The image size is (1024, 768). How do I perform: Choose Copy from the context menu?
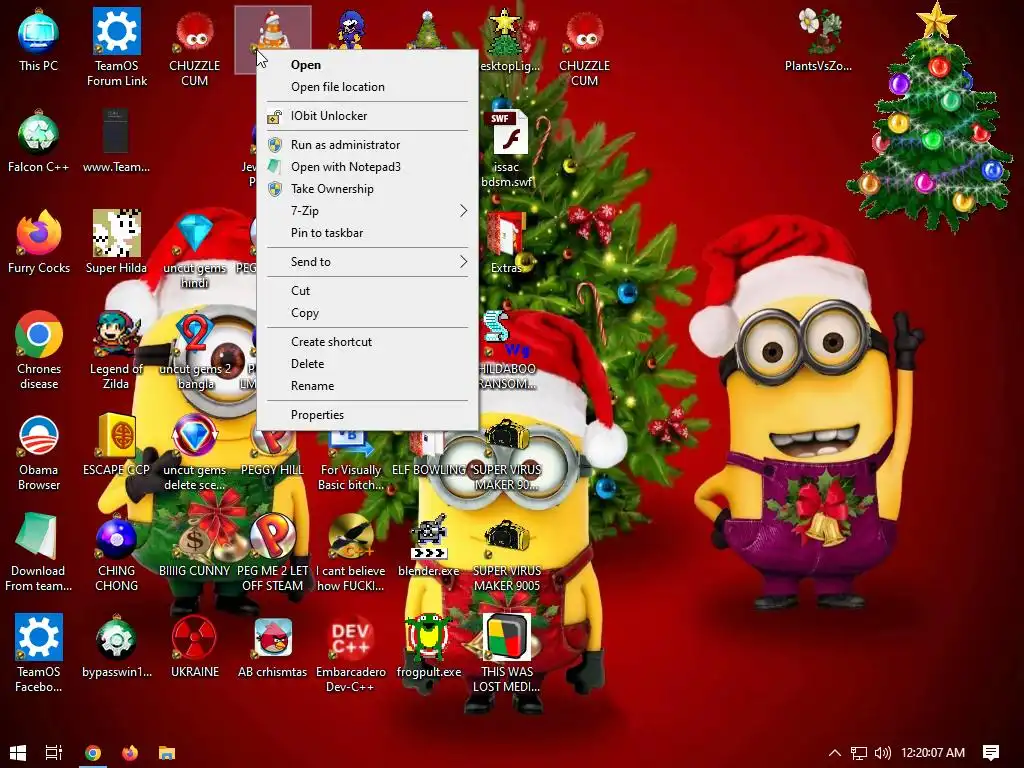pyautogui.click(x=368, y=313)
